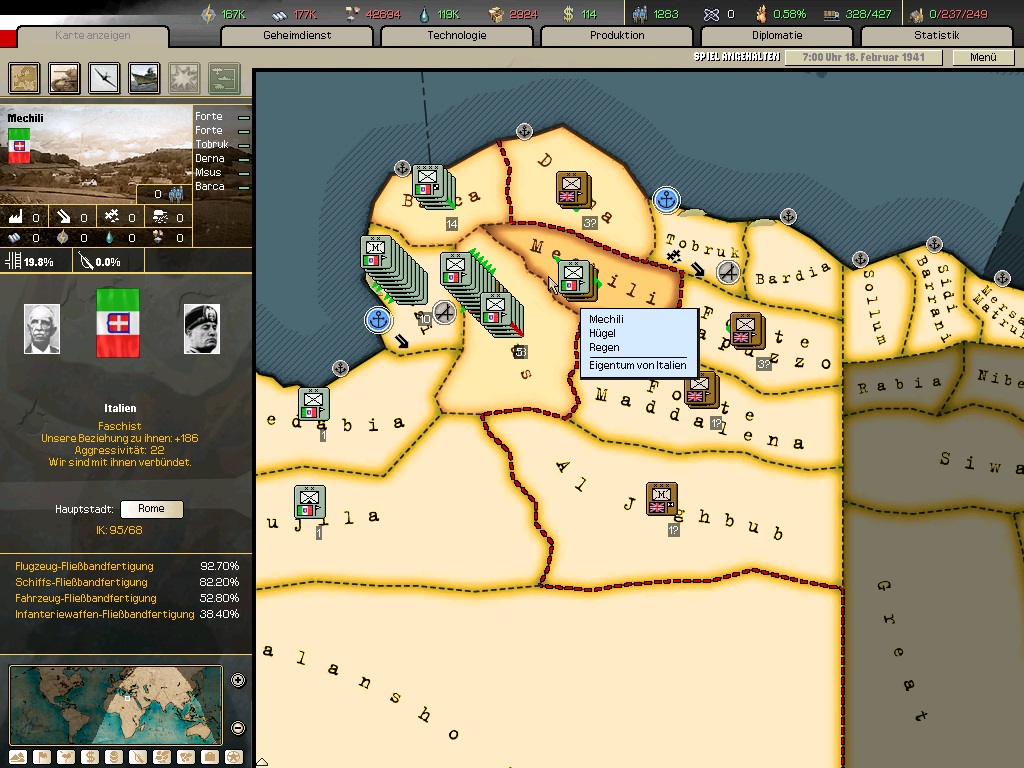Switch to the Produktion tab

(x=617, y=36)
